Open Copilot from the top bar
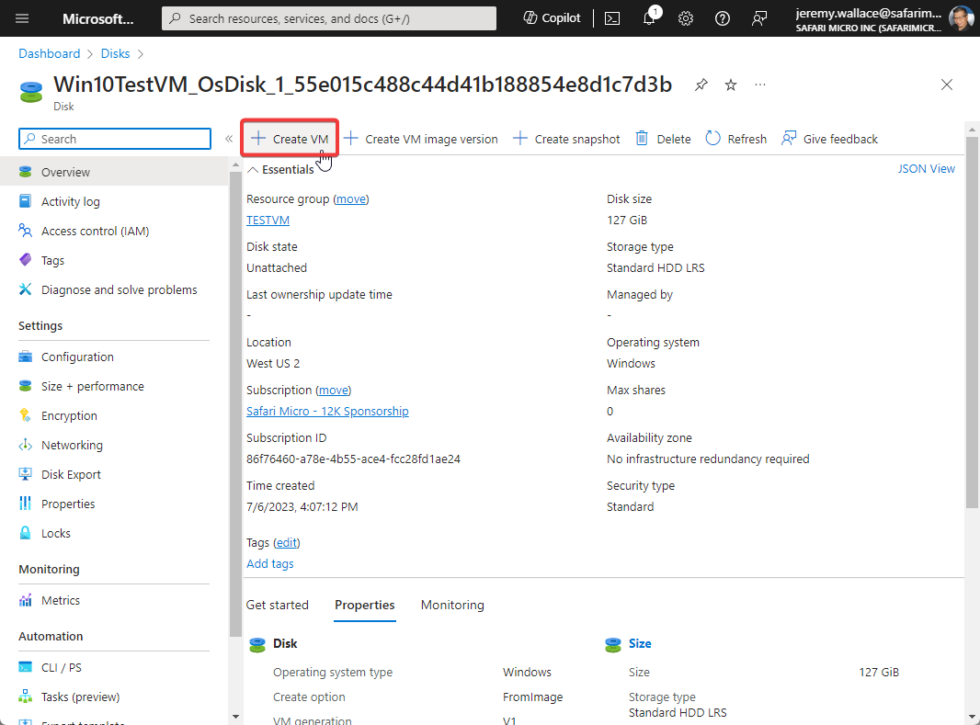Viewport: 980px width, 725px height. tap(550, 17)
